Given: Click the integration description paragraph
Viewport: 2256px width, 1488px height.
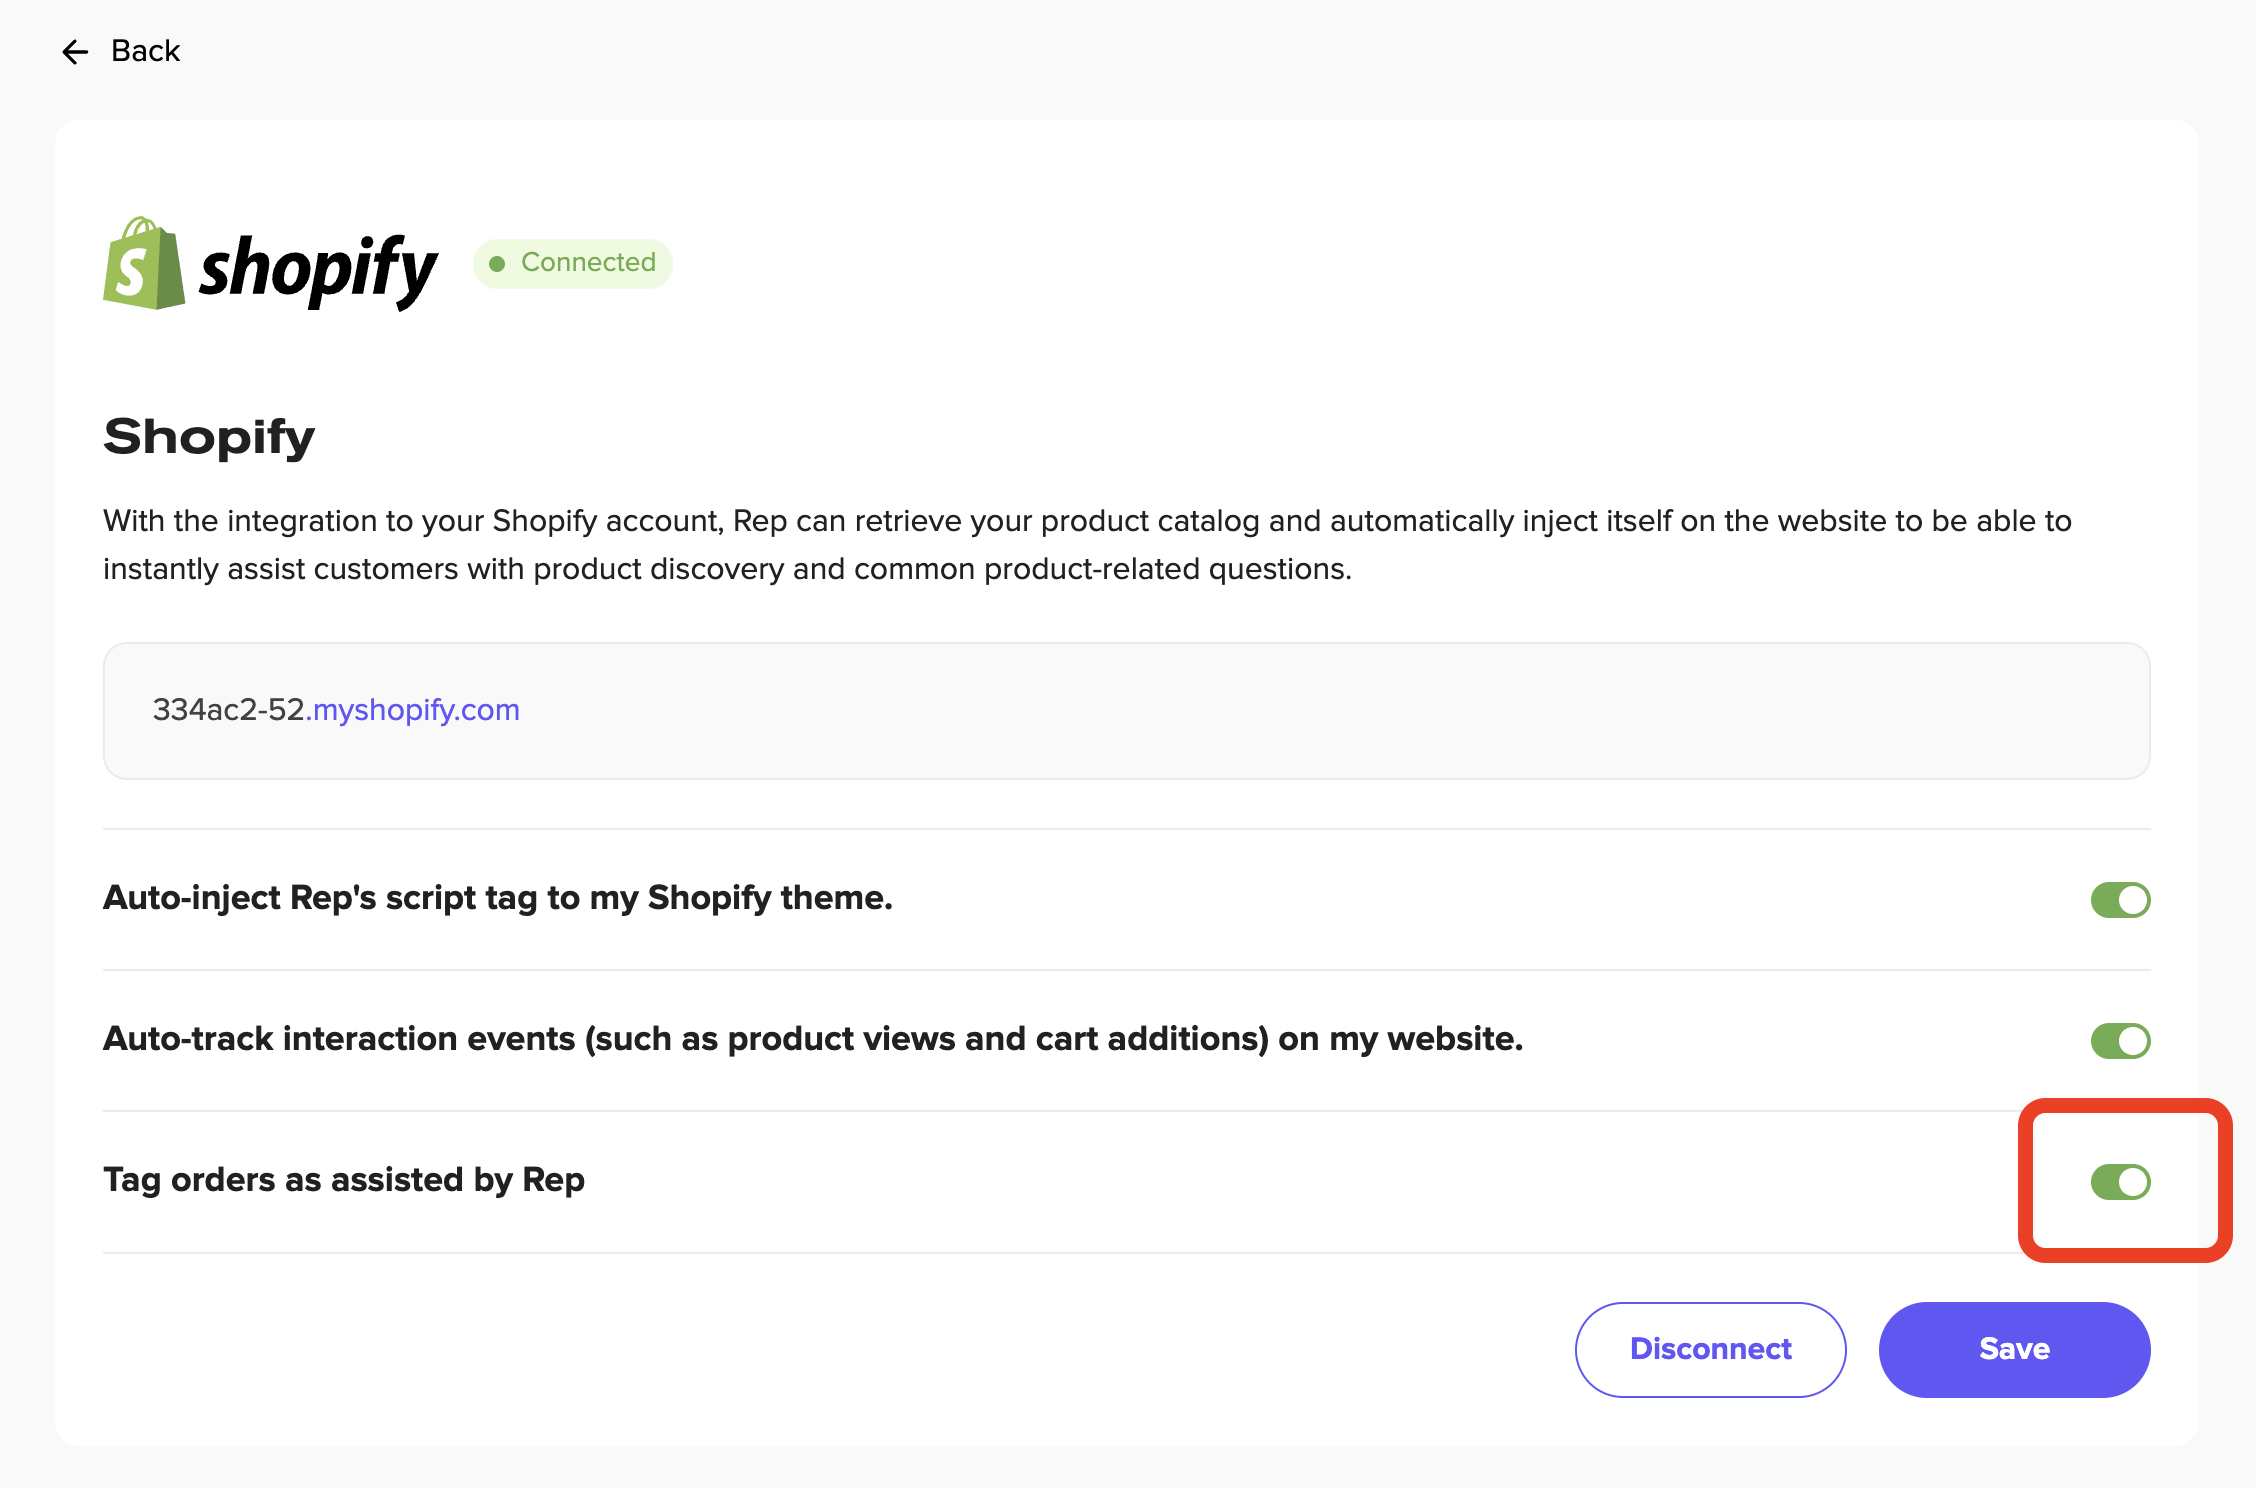Looking at the screenshot, I should tap(1087, 545).
